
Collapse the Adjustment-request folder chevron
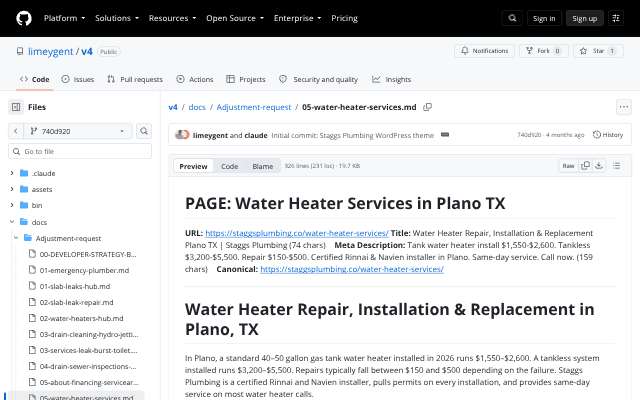16,238
